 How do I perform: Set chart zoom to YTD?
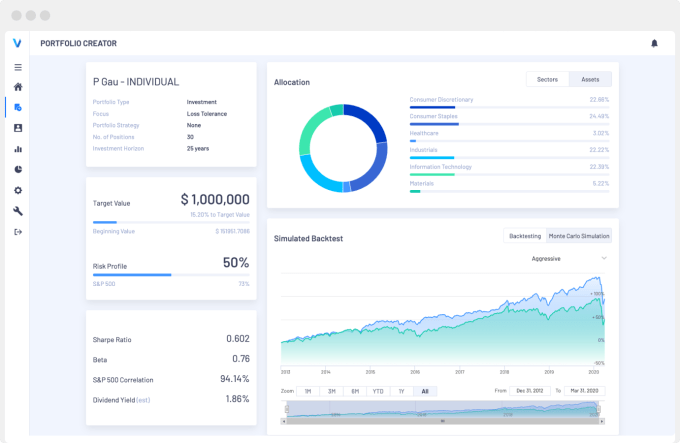378,391
